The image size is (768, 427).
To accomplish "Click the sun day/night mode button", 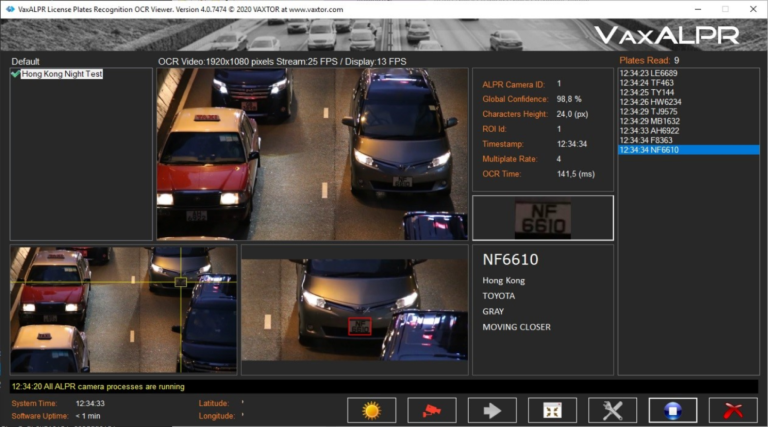I will pyautogui.click(x=372, y=410).
